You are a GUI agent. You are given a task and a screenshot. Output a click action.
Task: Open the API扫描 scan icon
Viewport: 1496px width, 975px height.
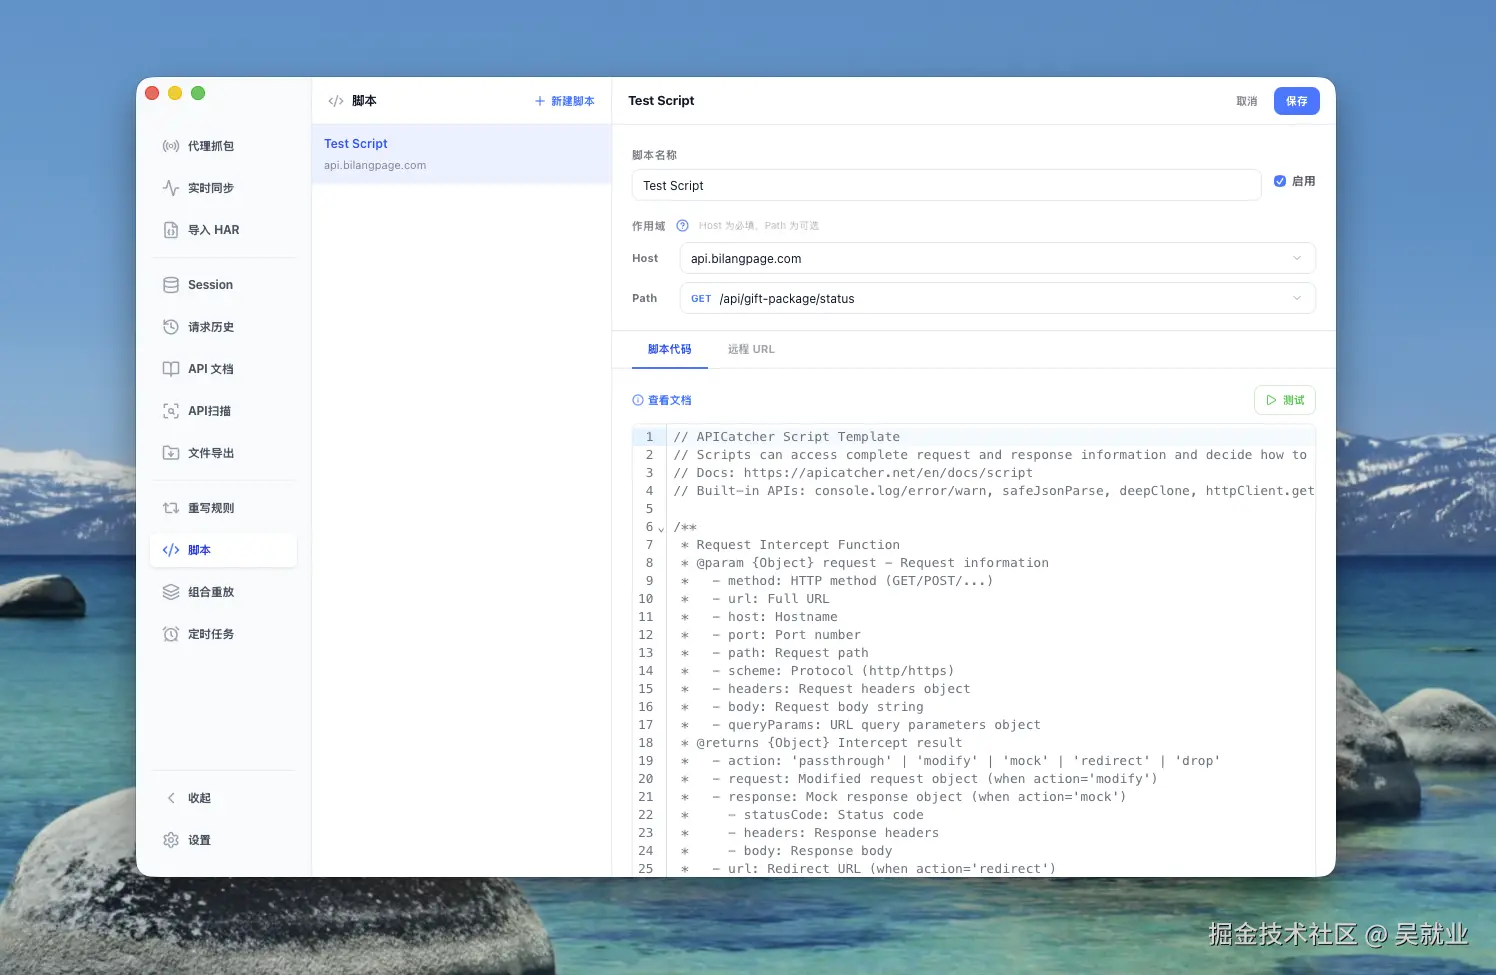tap(171, 411)
